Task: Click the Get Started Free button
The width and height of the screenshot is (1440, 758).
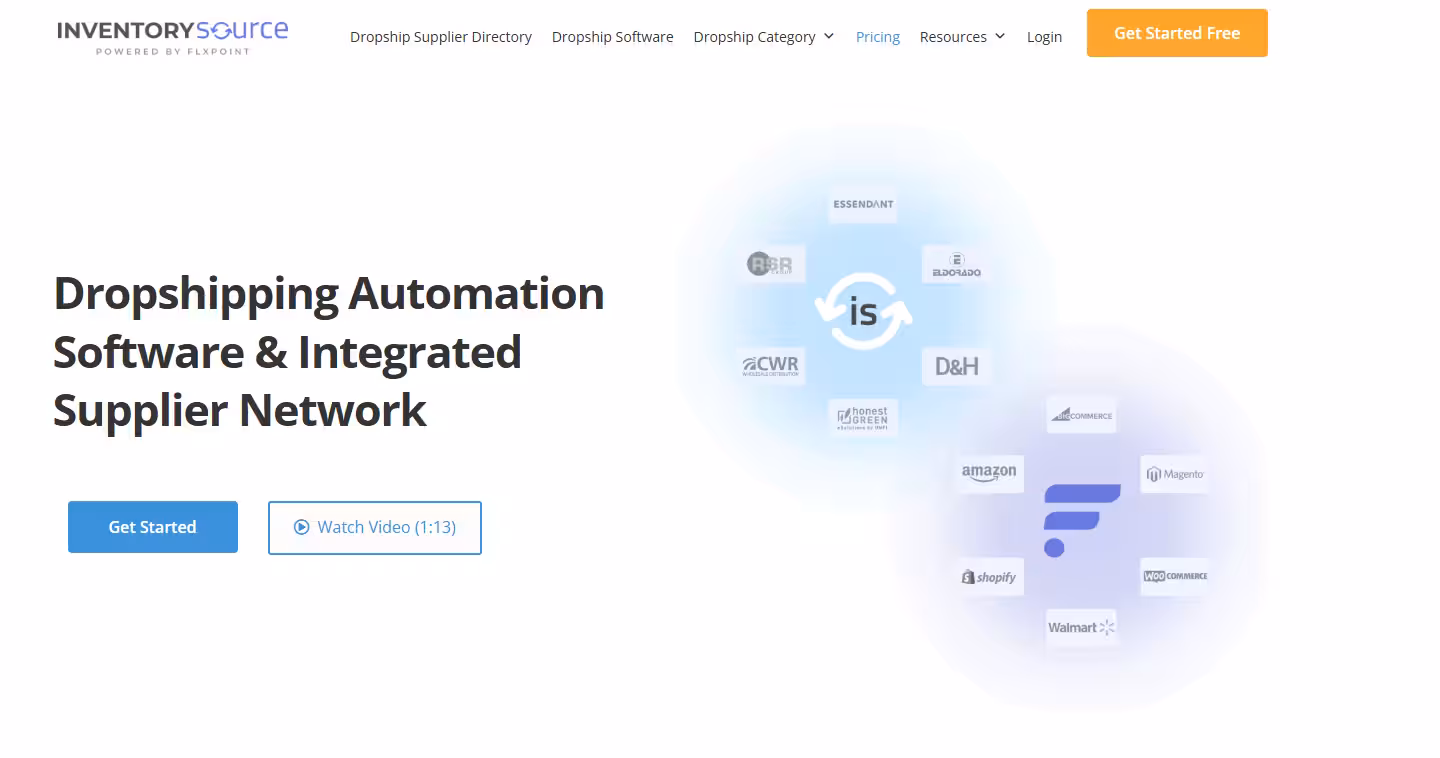Action: (x=1177, y=33)
